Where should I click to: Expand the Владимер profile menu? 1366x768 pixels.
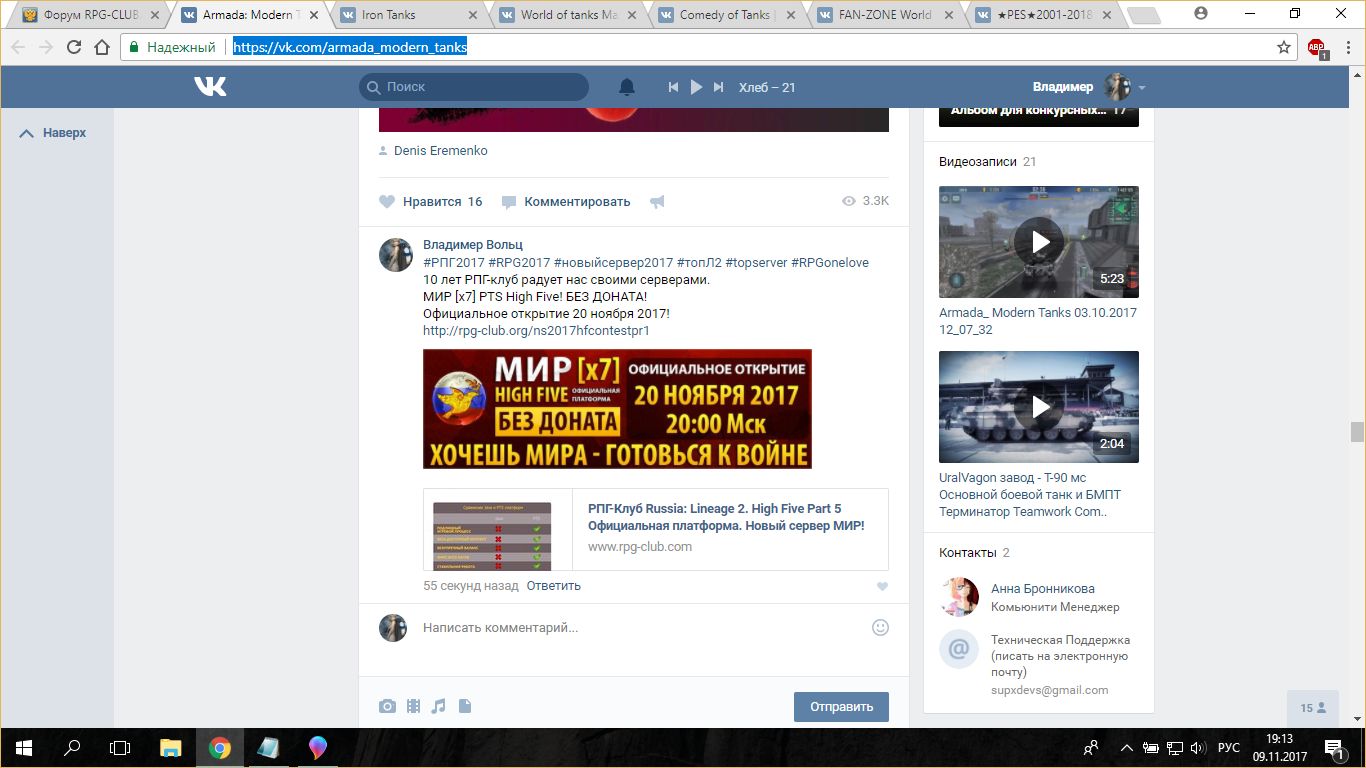1141,88
